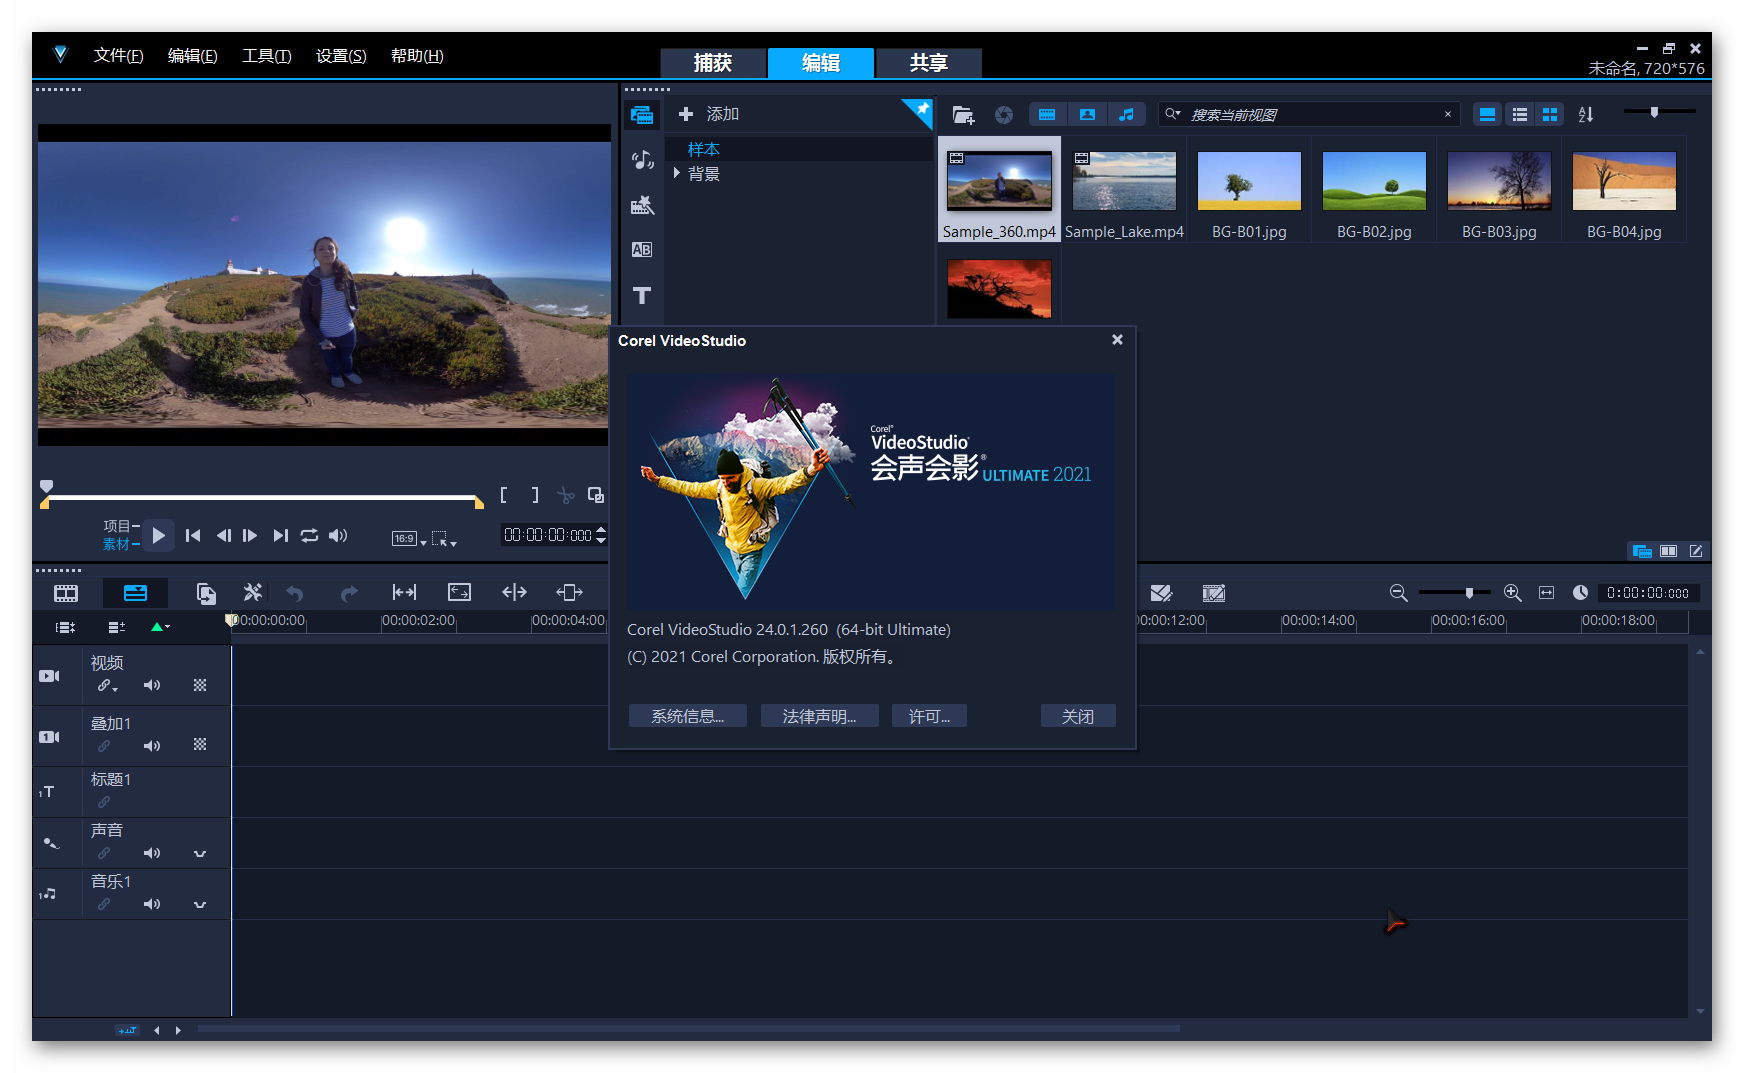Screen dimensions: 1744x1073
Task: Click the fit project in timeline icon
Action: click(1546, 593)
